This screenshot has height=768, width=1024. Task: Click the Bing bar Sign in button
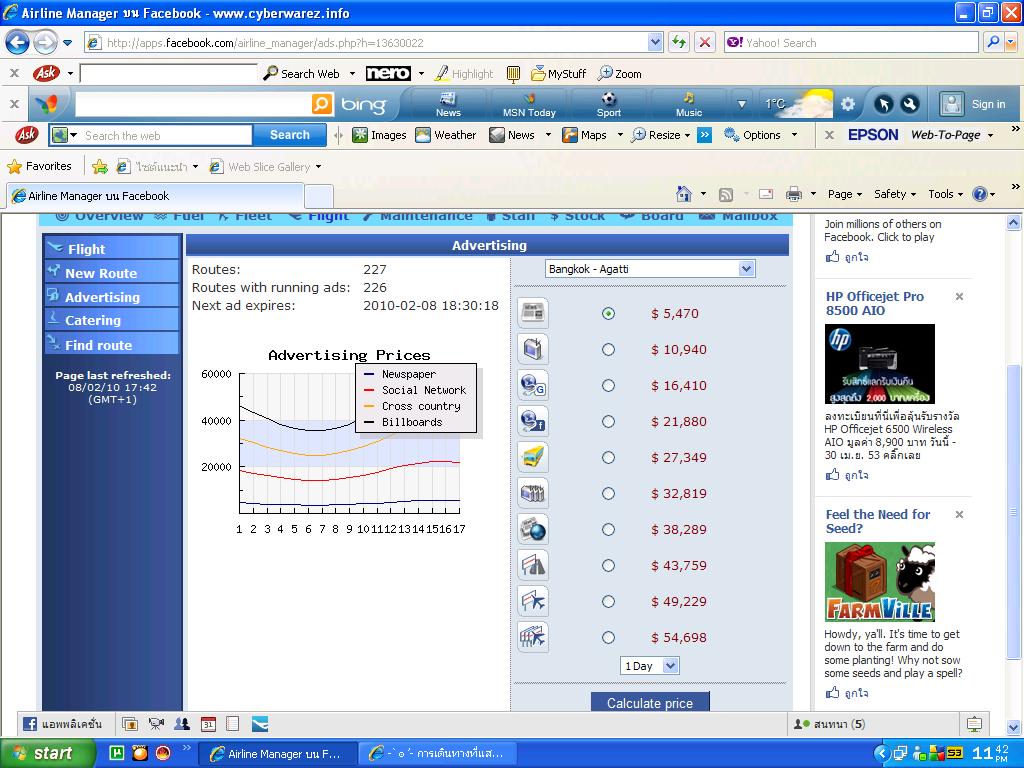pos(973,104)
